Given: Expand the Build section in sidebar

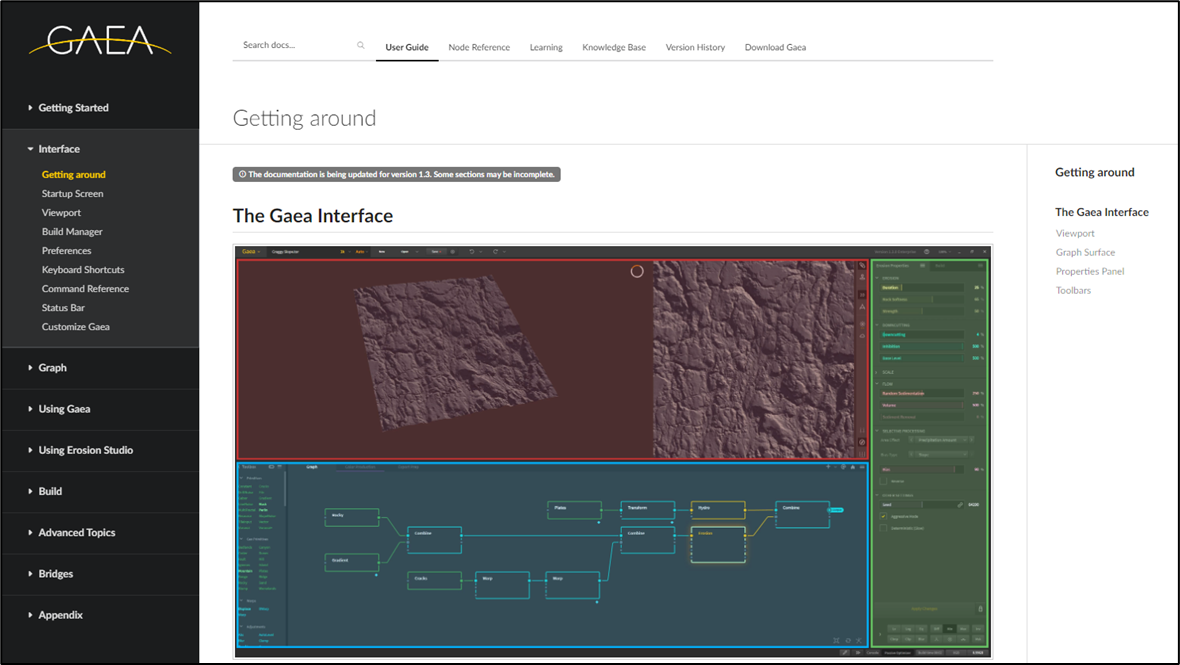Looking at the screenshot, I should pos(50,491).
